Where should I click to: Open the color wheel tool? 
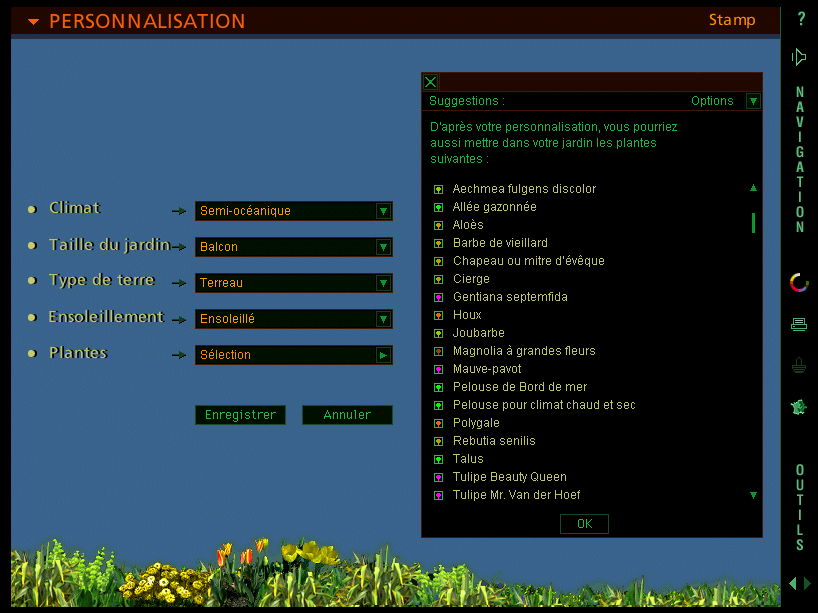tap(799, 283)
